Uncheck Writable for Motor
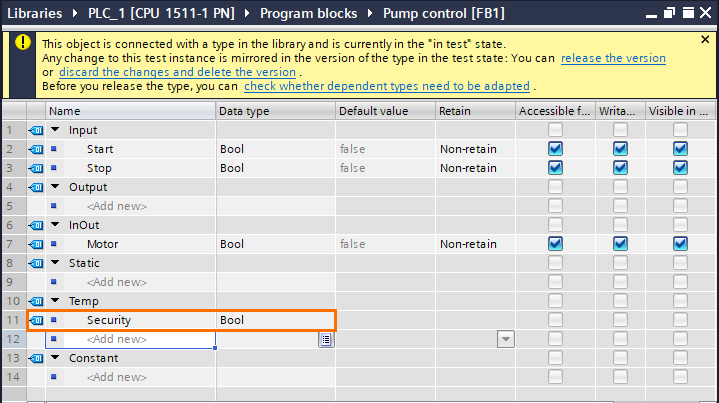This screenshot has width=719, height=403. point(620,244)
